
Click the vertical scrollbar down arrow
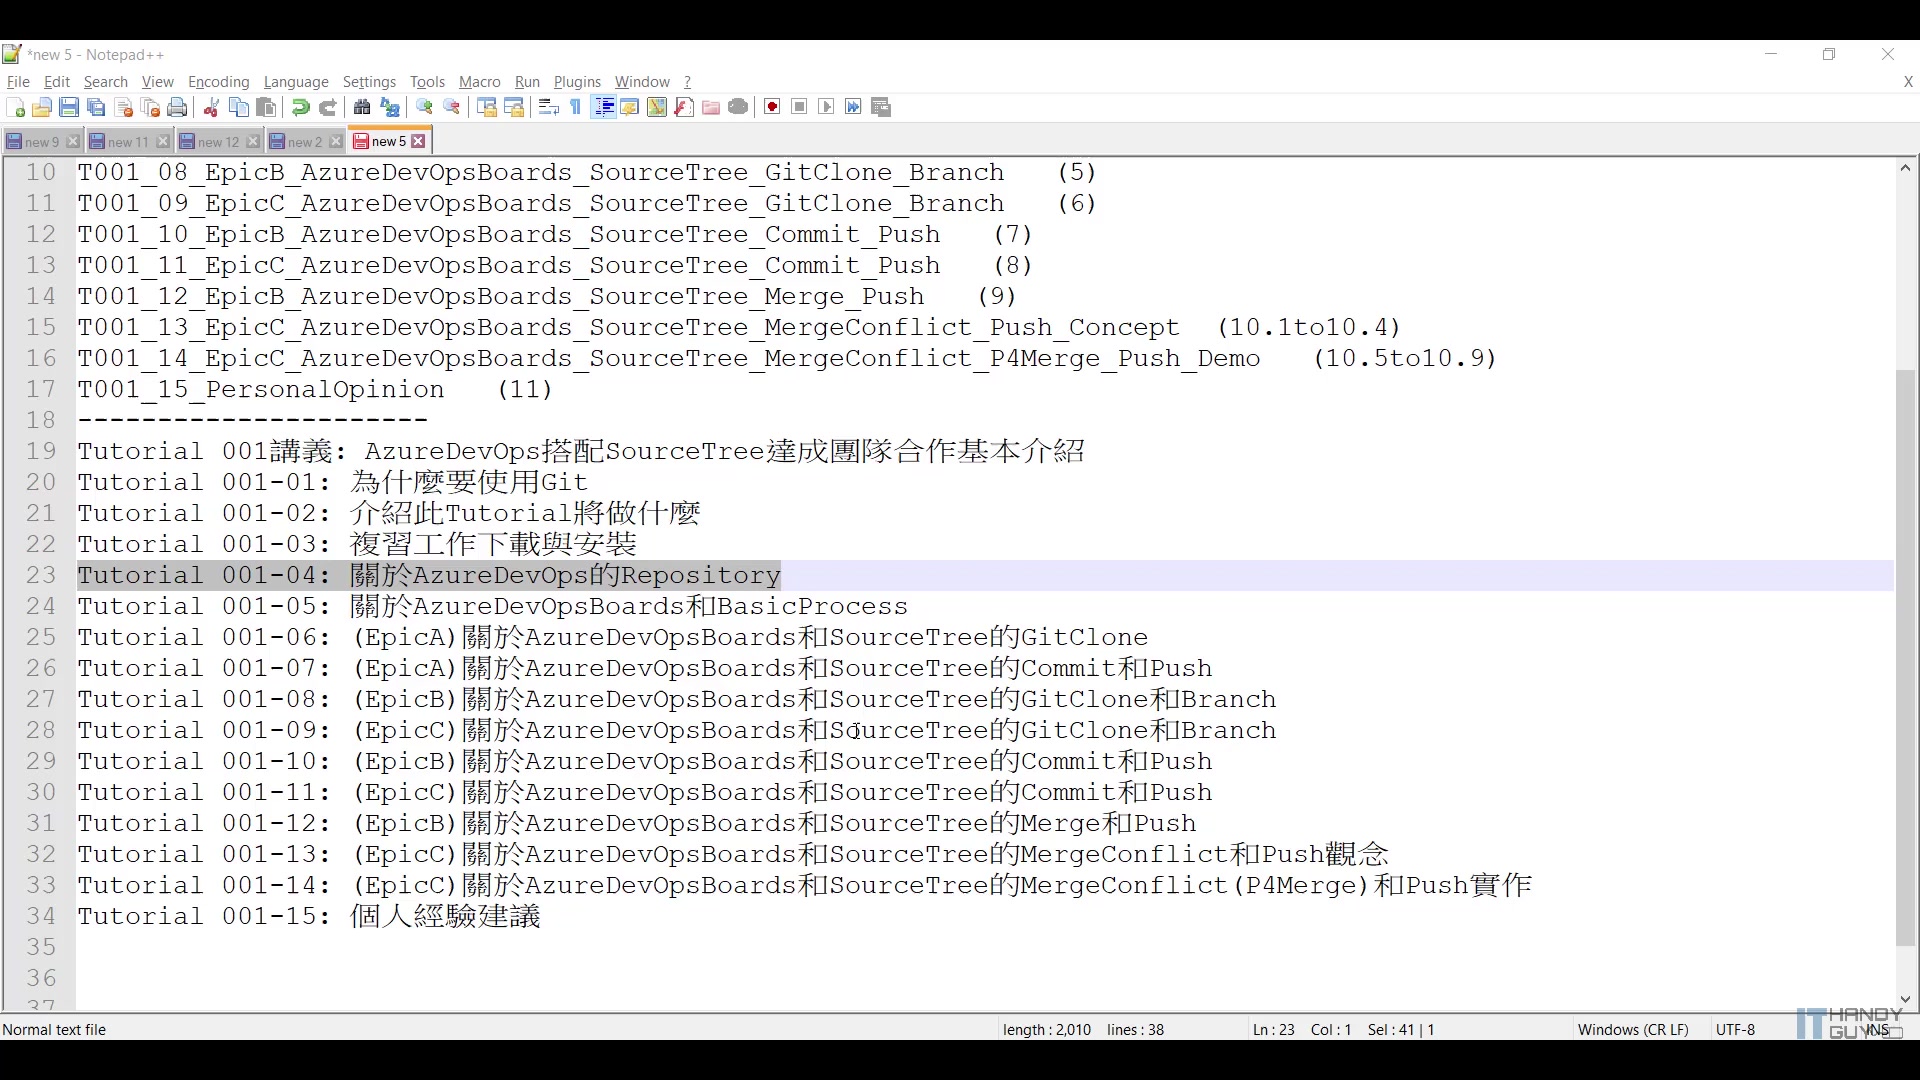[x=1906, y=999]
